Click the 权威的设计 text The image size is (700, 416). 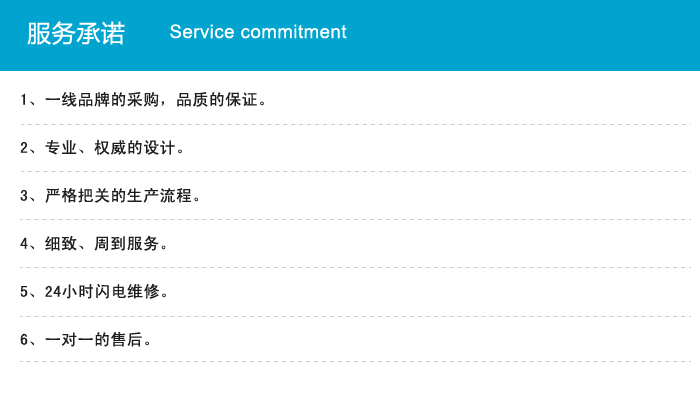pyautogui.click(x=135, y=148)
